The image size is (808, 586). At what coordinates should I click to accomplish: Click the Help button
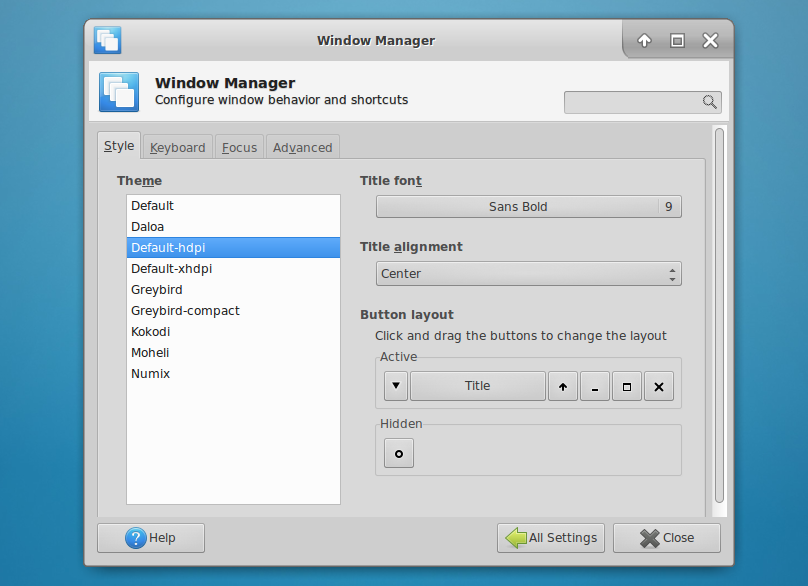[x=150, y=537]
